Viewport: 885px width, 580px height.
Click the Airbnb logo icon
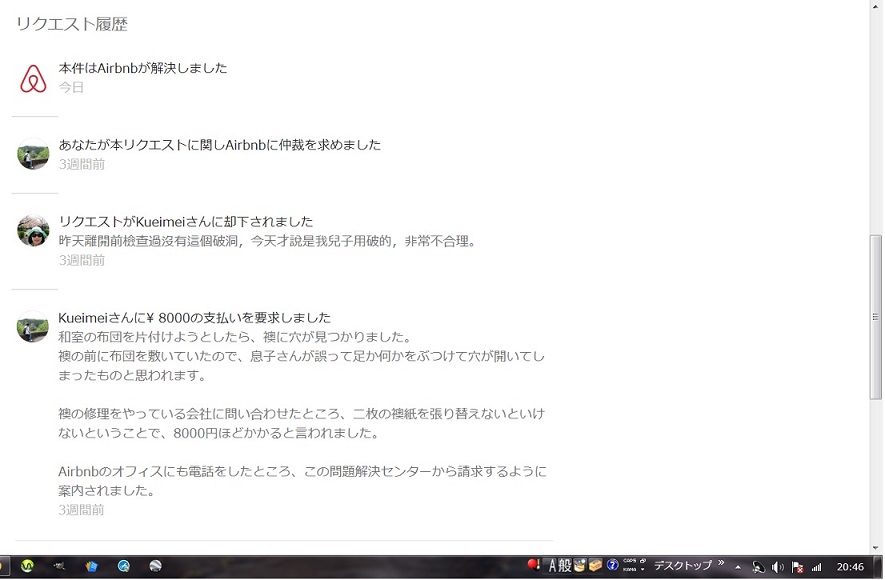(x=33, y=78)
